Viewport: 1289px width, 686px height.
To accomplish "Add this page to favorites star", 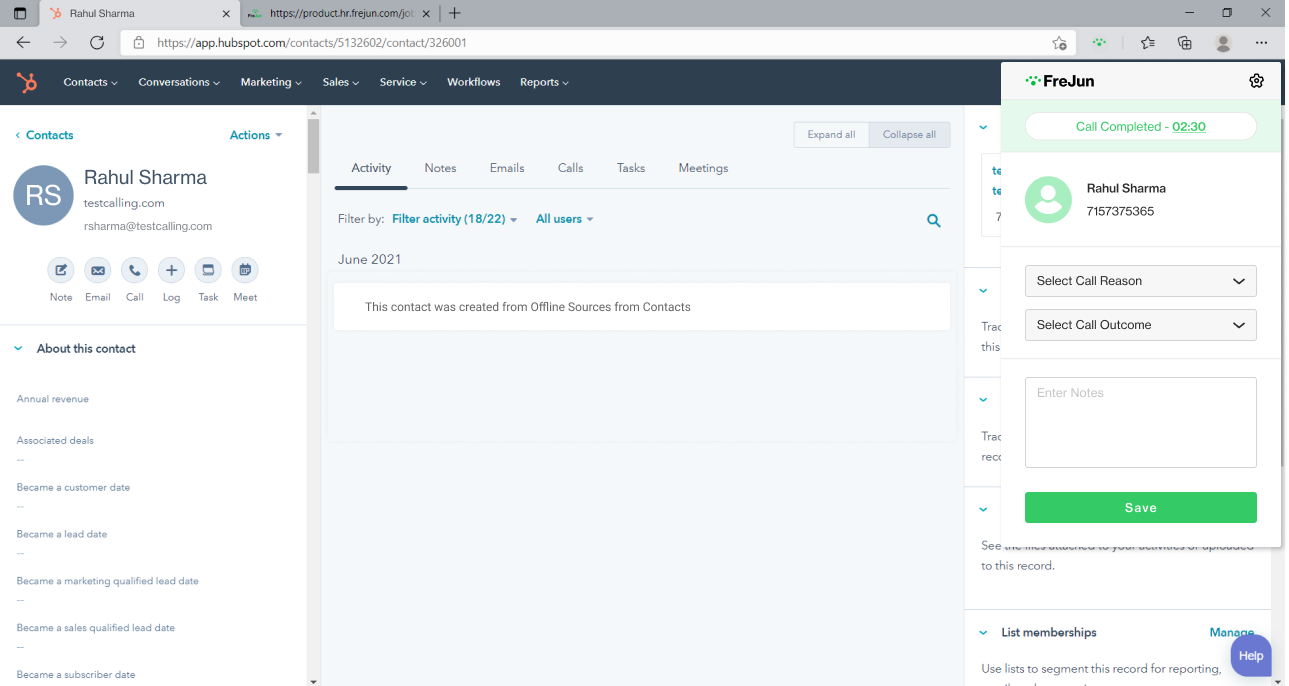I will click(x=1059, y=43).
